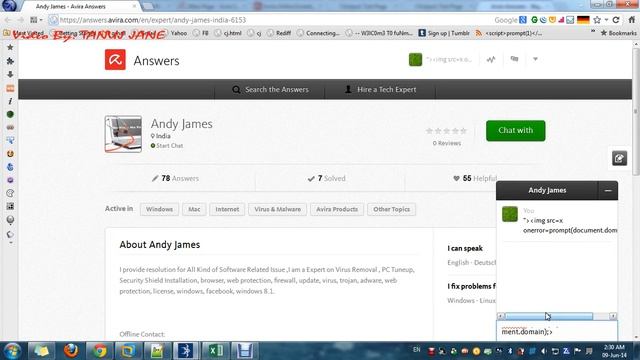The width and height of the screenshot is (640, 360).
Task: Click Search the Answers
Action: 271,89
